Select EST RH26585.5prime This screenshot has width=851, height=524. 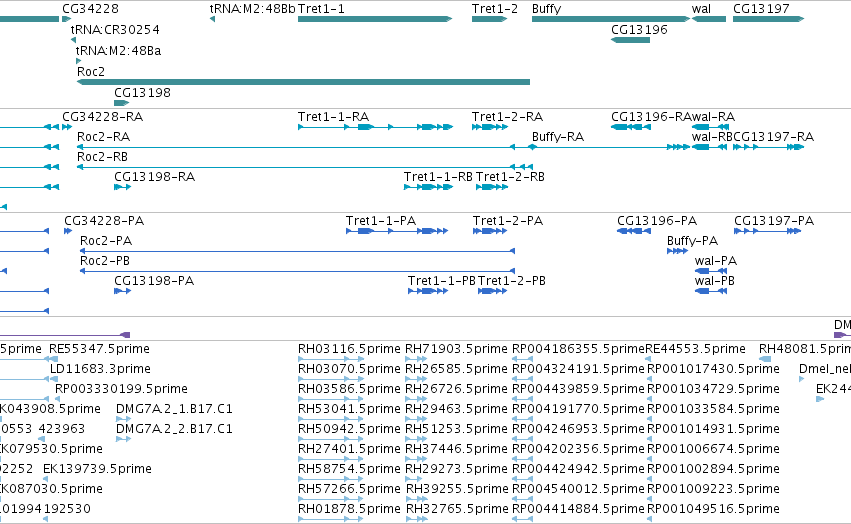[x=456, y=369]
